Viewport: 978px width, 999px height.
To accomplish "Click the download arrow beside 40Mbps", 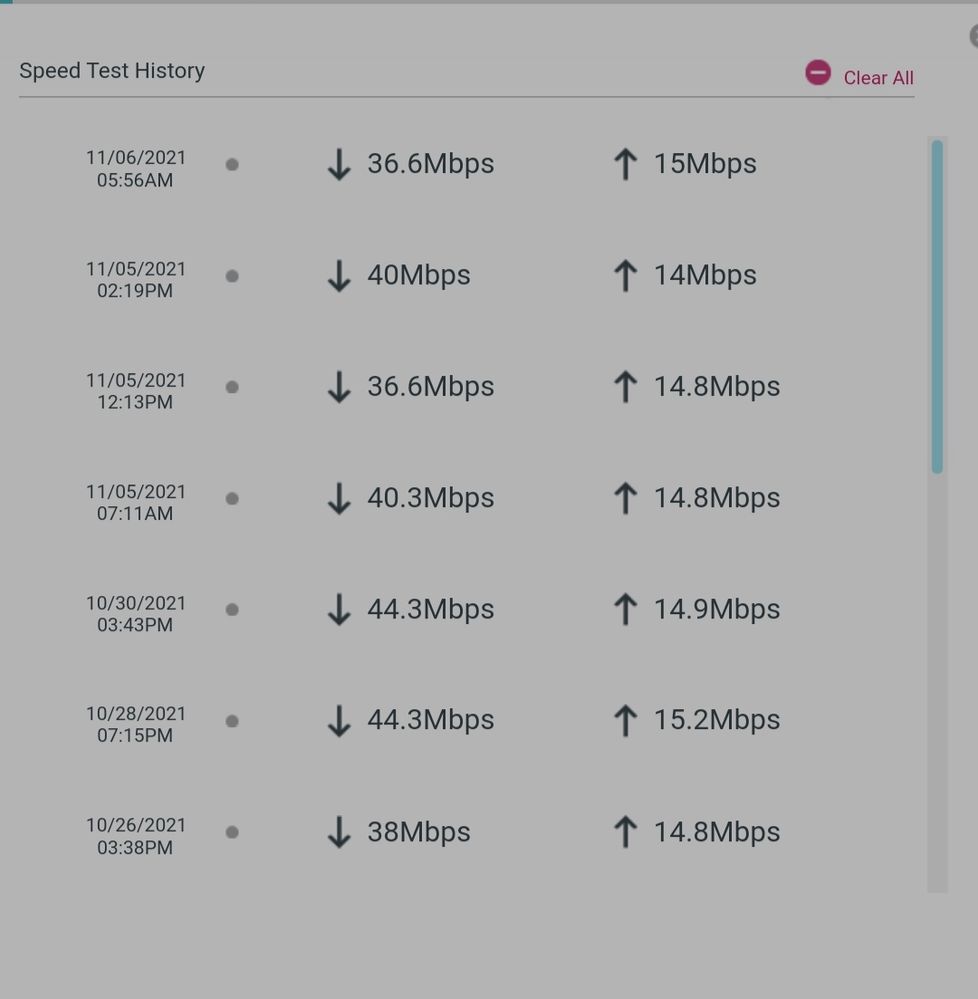I will click(339, 276).
